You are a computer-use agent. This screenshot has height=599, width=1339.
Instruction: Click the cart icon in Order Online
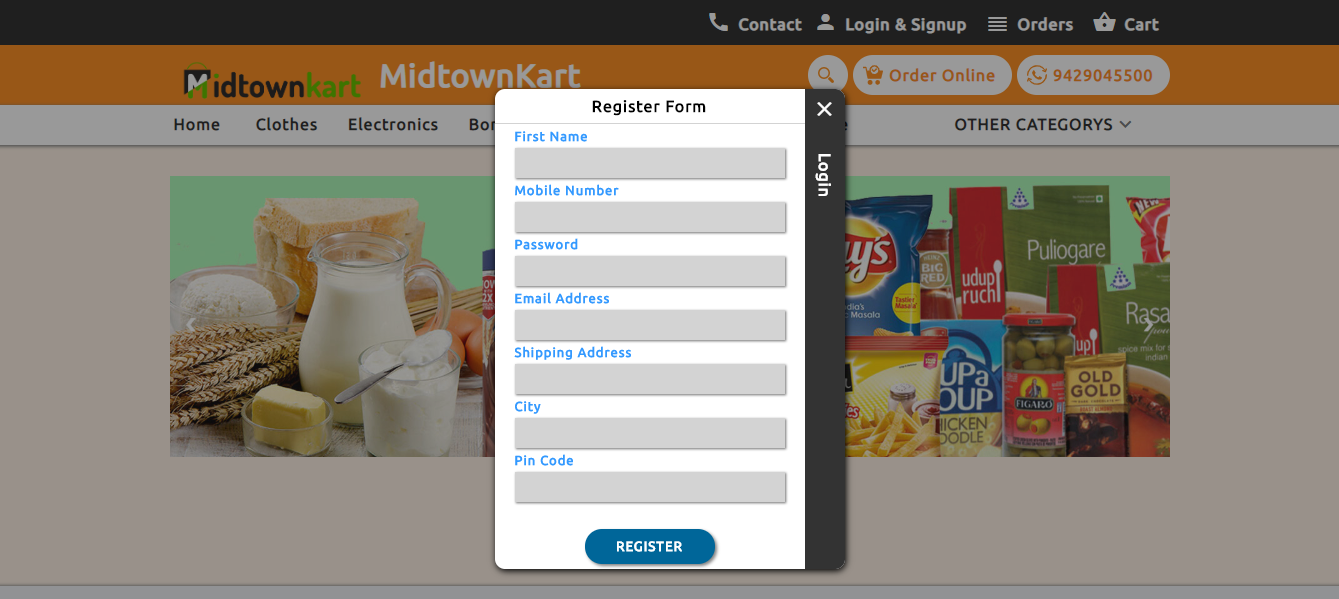tap(873, 75)
